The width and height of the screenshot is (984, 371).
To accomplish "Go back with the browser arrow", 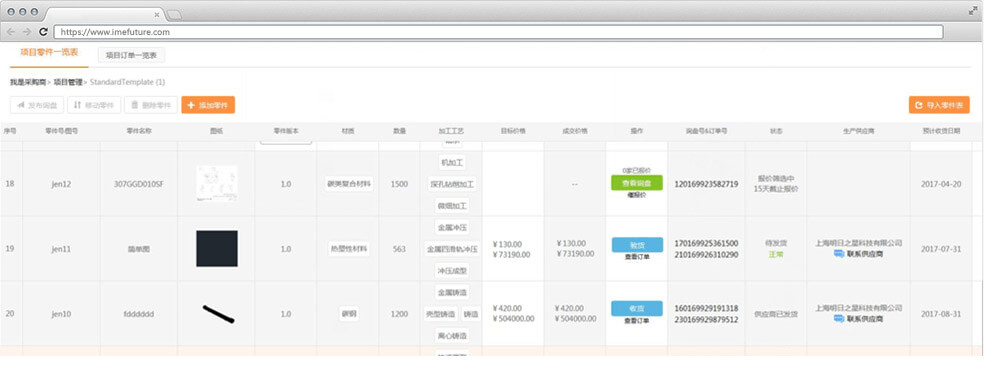I will [11, 32].
